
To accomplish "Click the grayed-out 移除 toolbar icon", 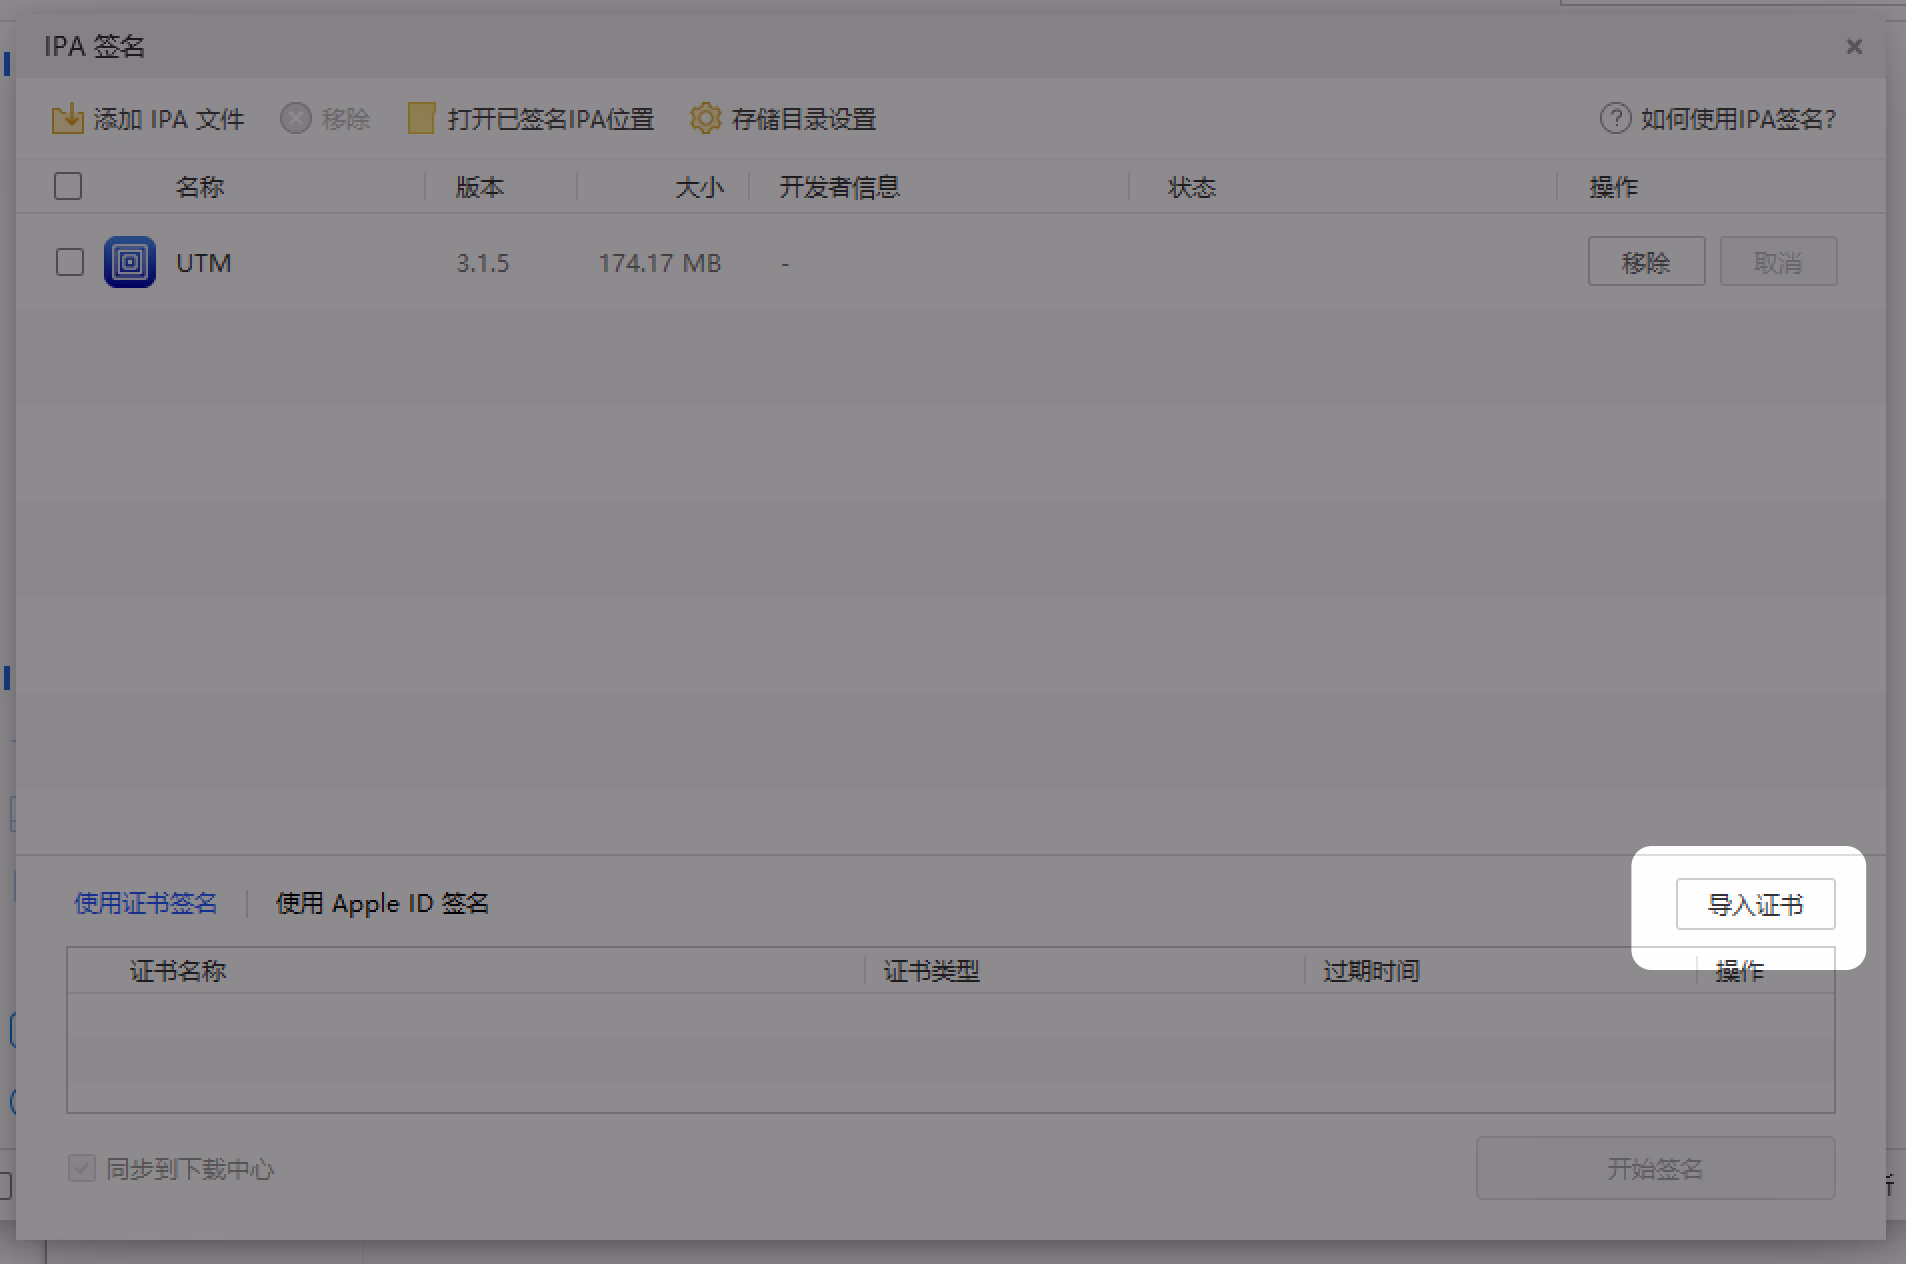I will (x=295, y=119).
